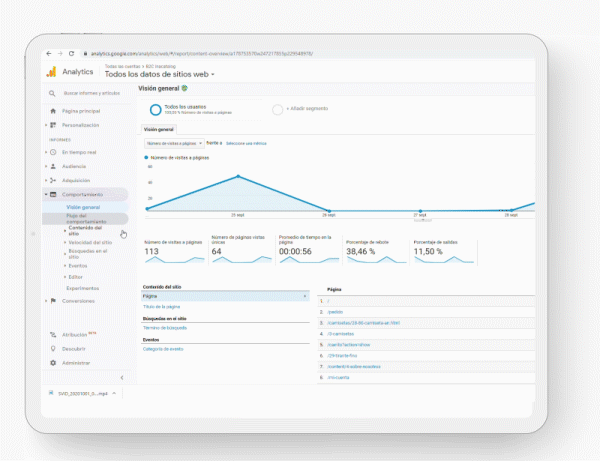Click the Número de visitas a páginas 113 metric

click(x=174, y=251)
